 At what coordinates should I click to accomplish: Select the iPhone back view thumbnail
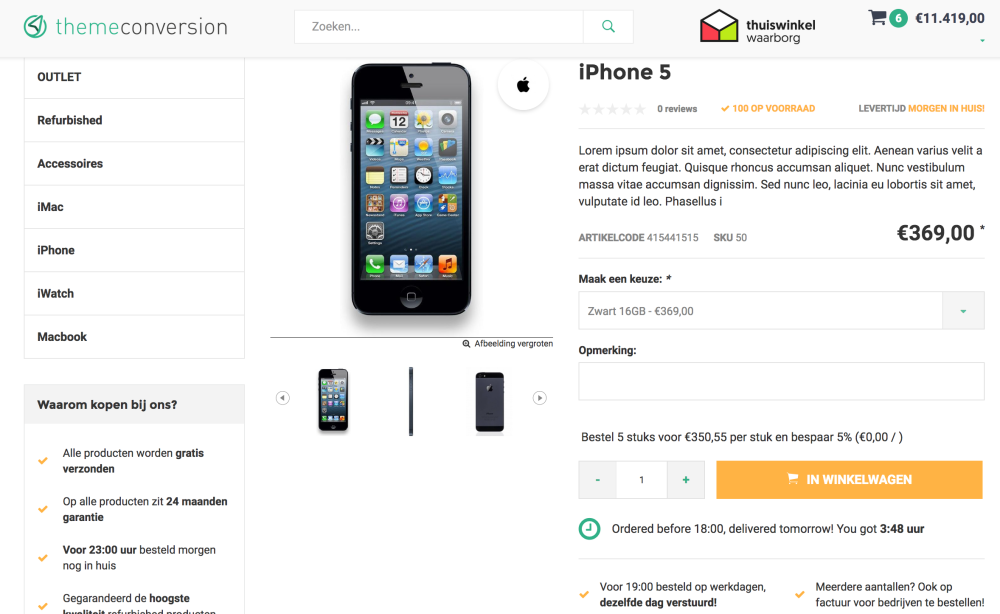click(x=490, y=402)
